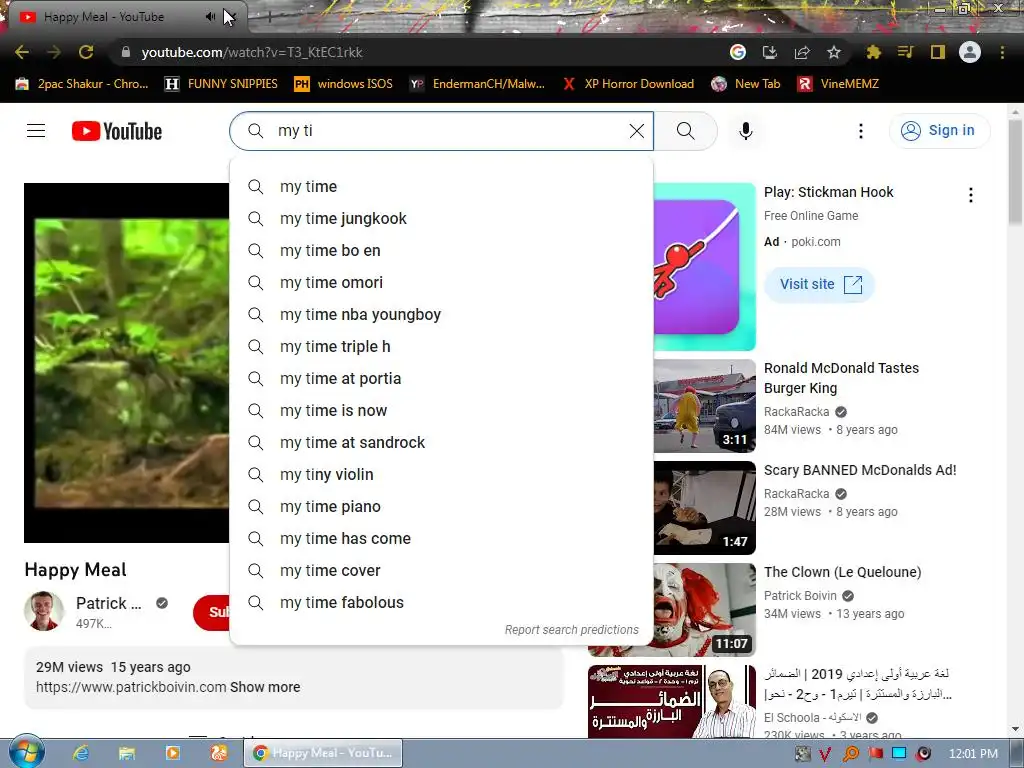Choose the suggestion 'my time fabolous'
Viewport: 1024px width, 768px height.
click(x=441, y=602)
